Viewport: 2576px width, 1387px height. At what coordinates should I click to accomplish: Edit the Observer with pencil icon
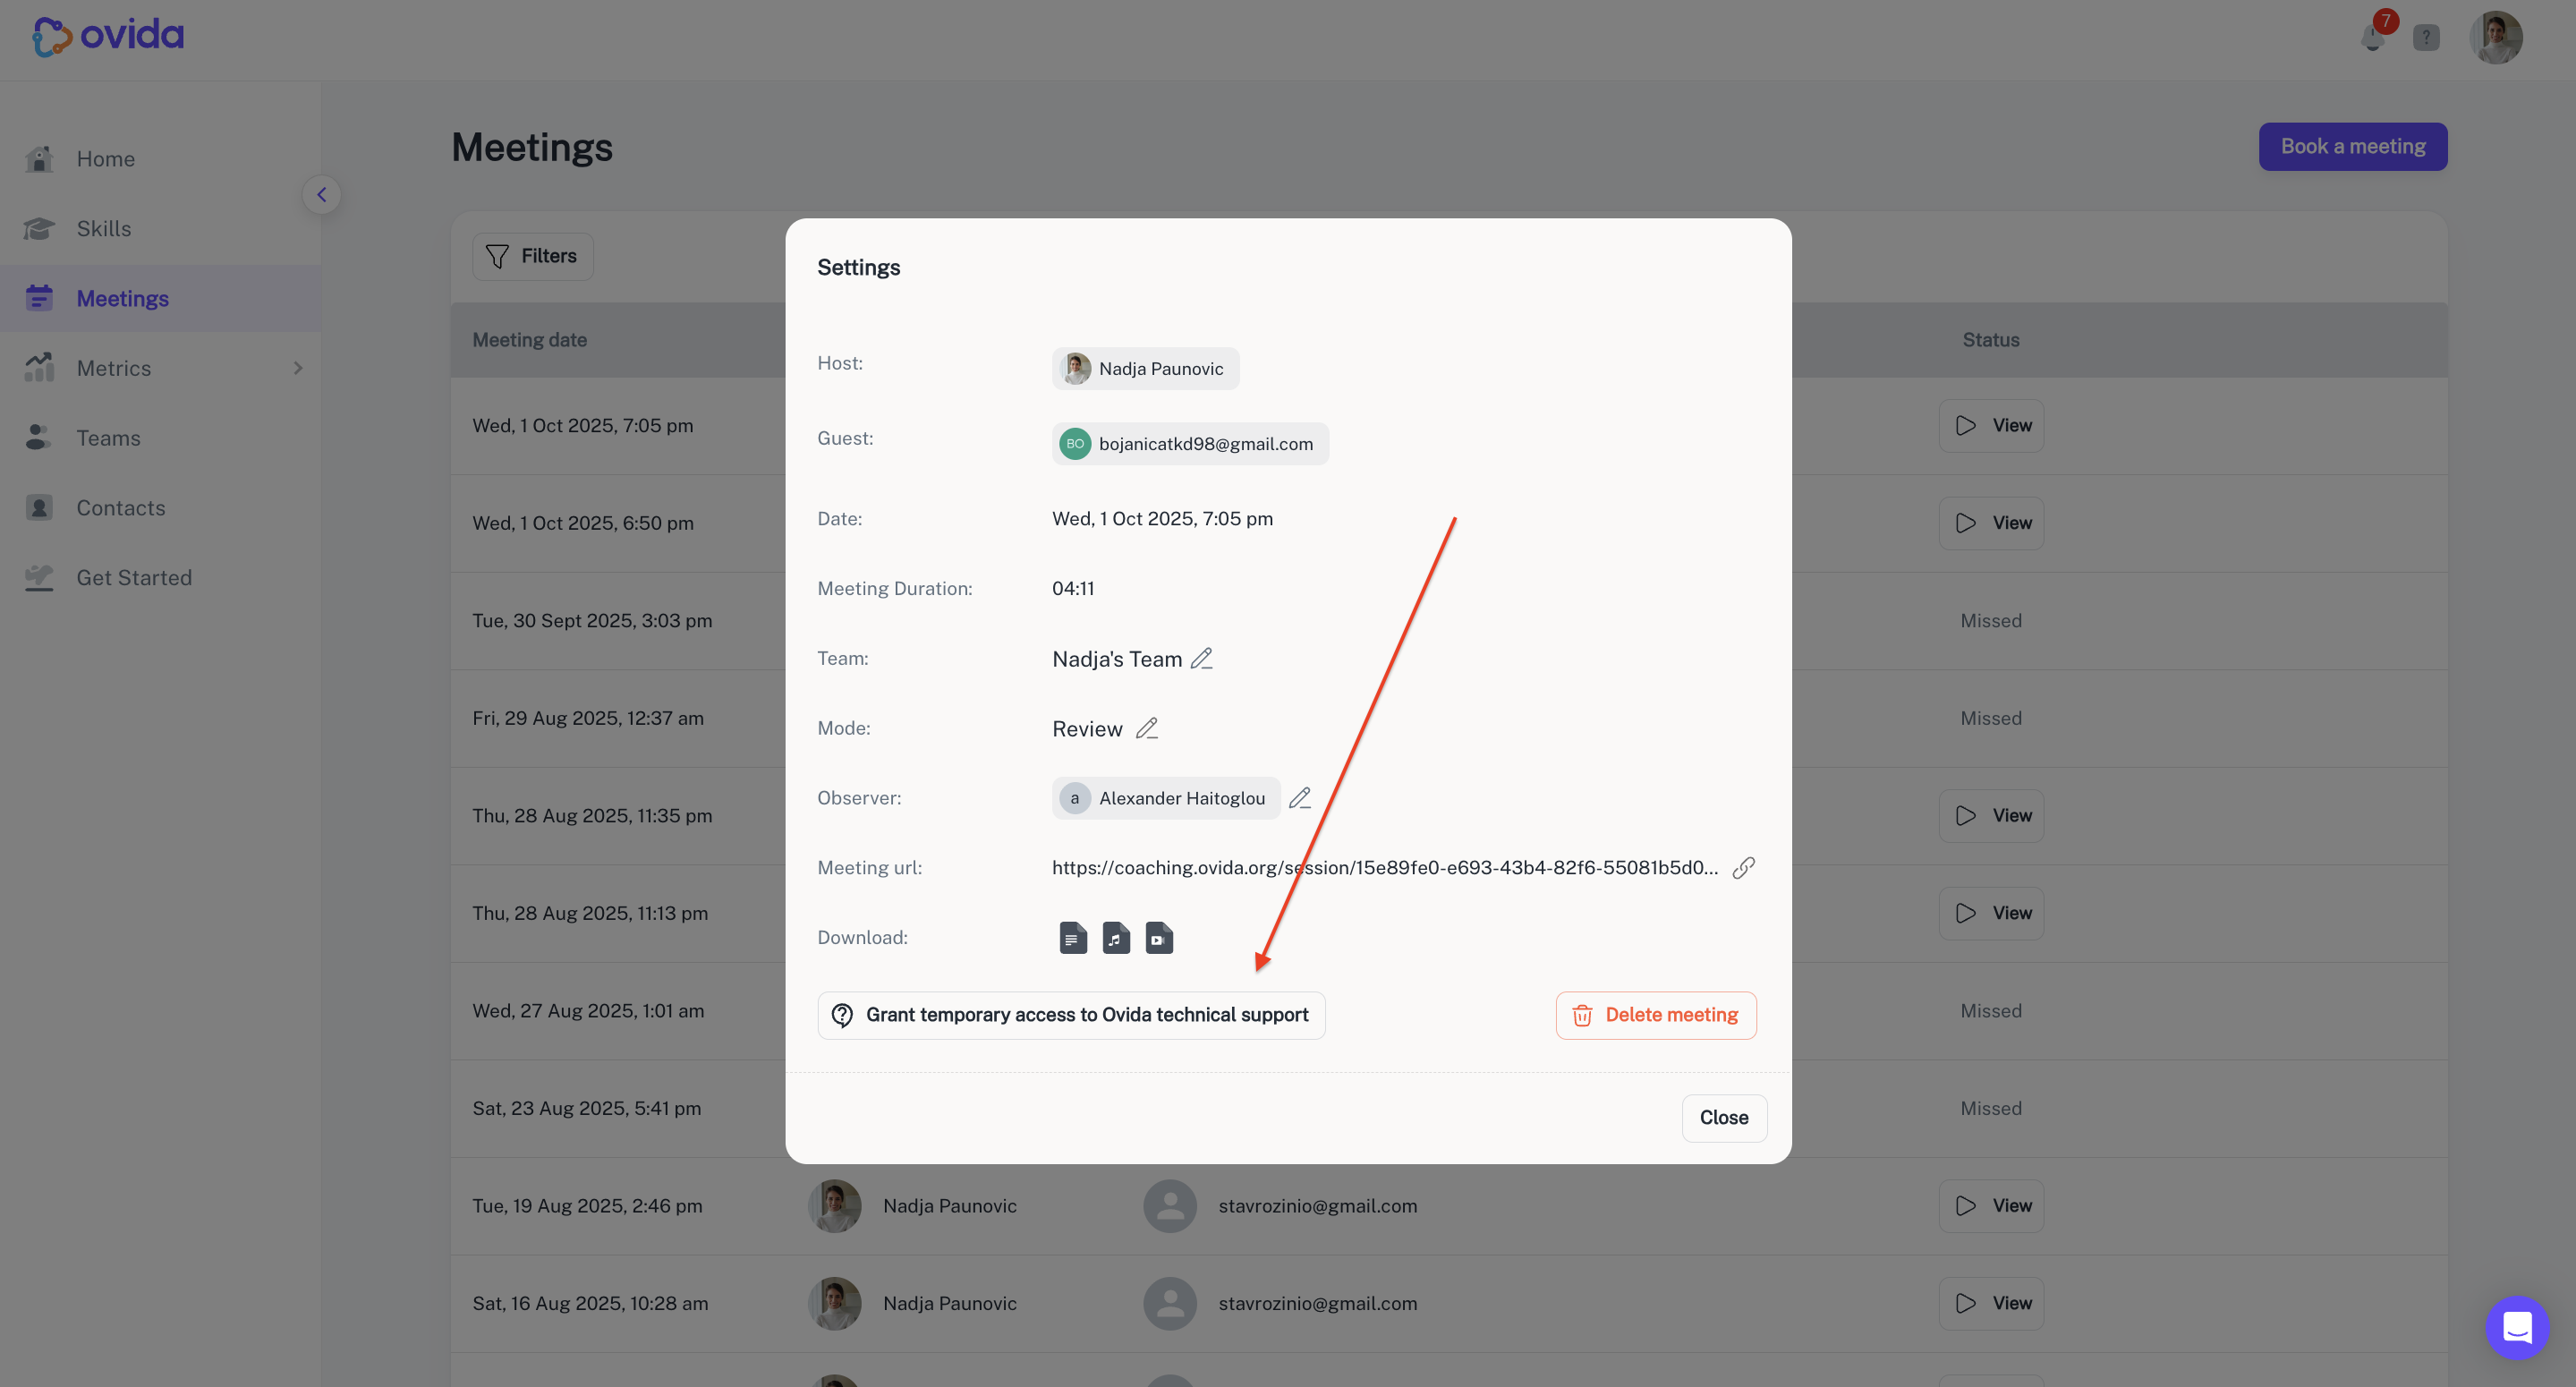pos(1300,798)
